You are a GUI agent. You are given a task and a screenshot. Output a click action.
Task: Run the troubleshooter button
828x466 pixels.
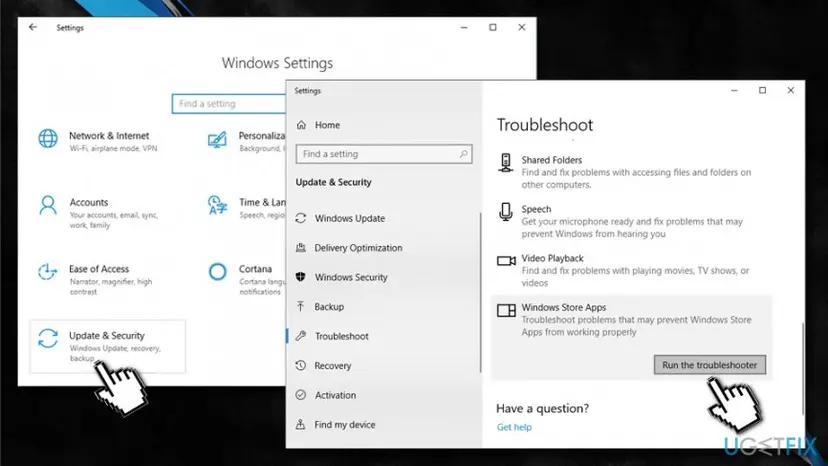click(710, 365)
